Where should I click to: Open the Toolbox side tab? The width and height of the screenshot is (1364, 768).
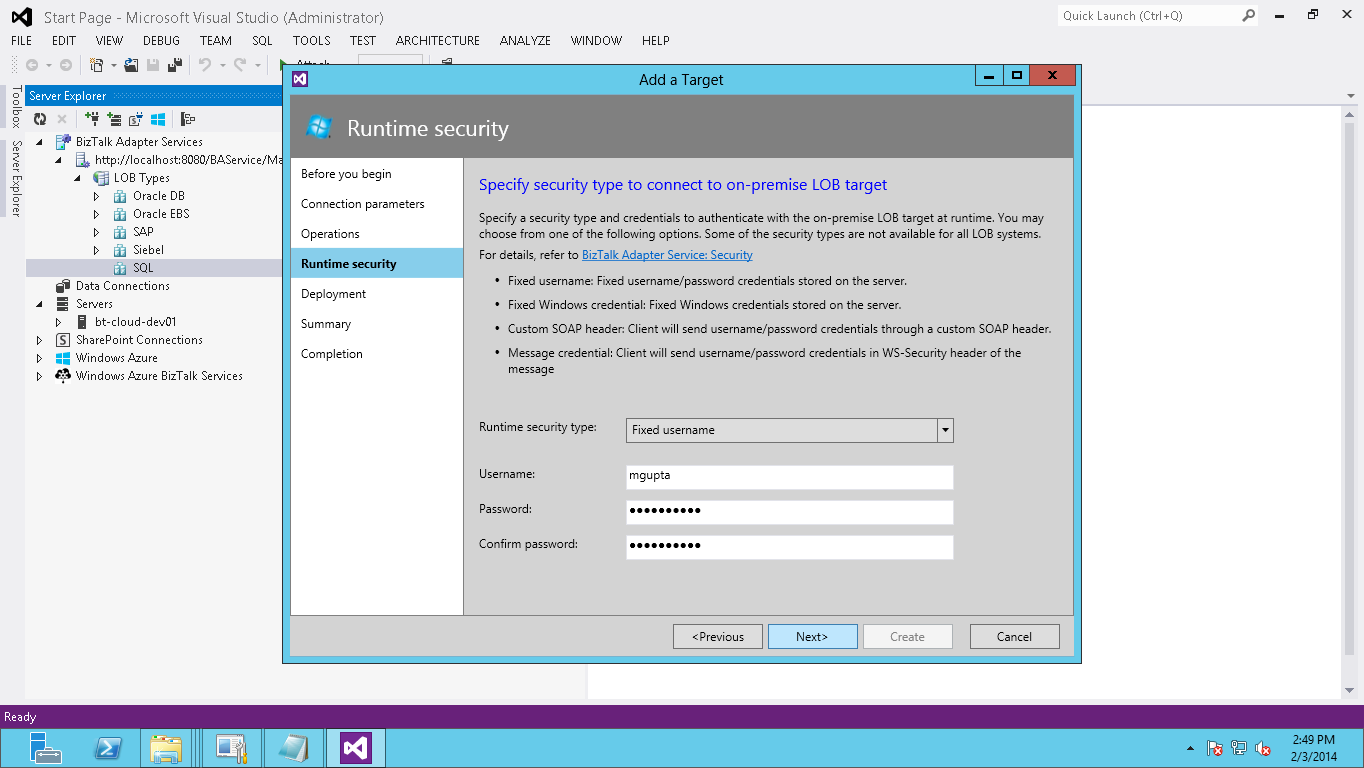[x=16, y=107]
